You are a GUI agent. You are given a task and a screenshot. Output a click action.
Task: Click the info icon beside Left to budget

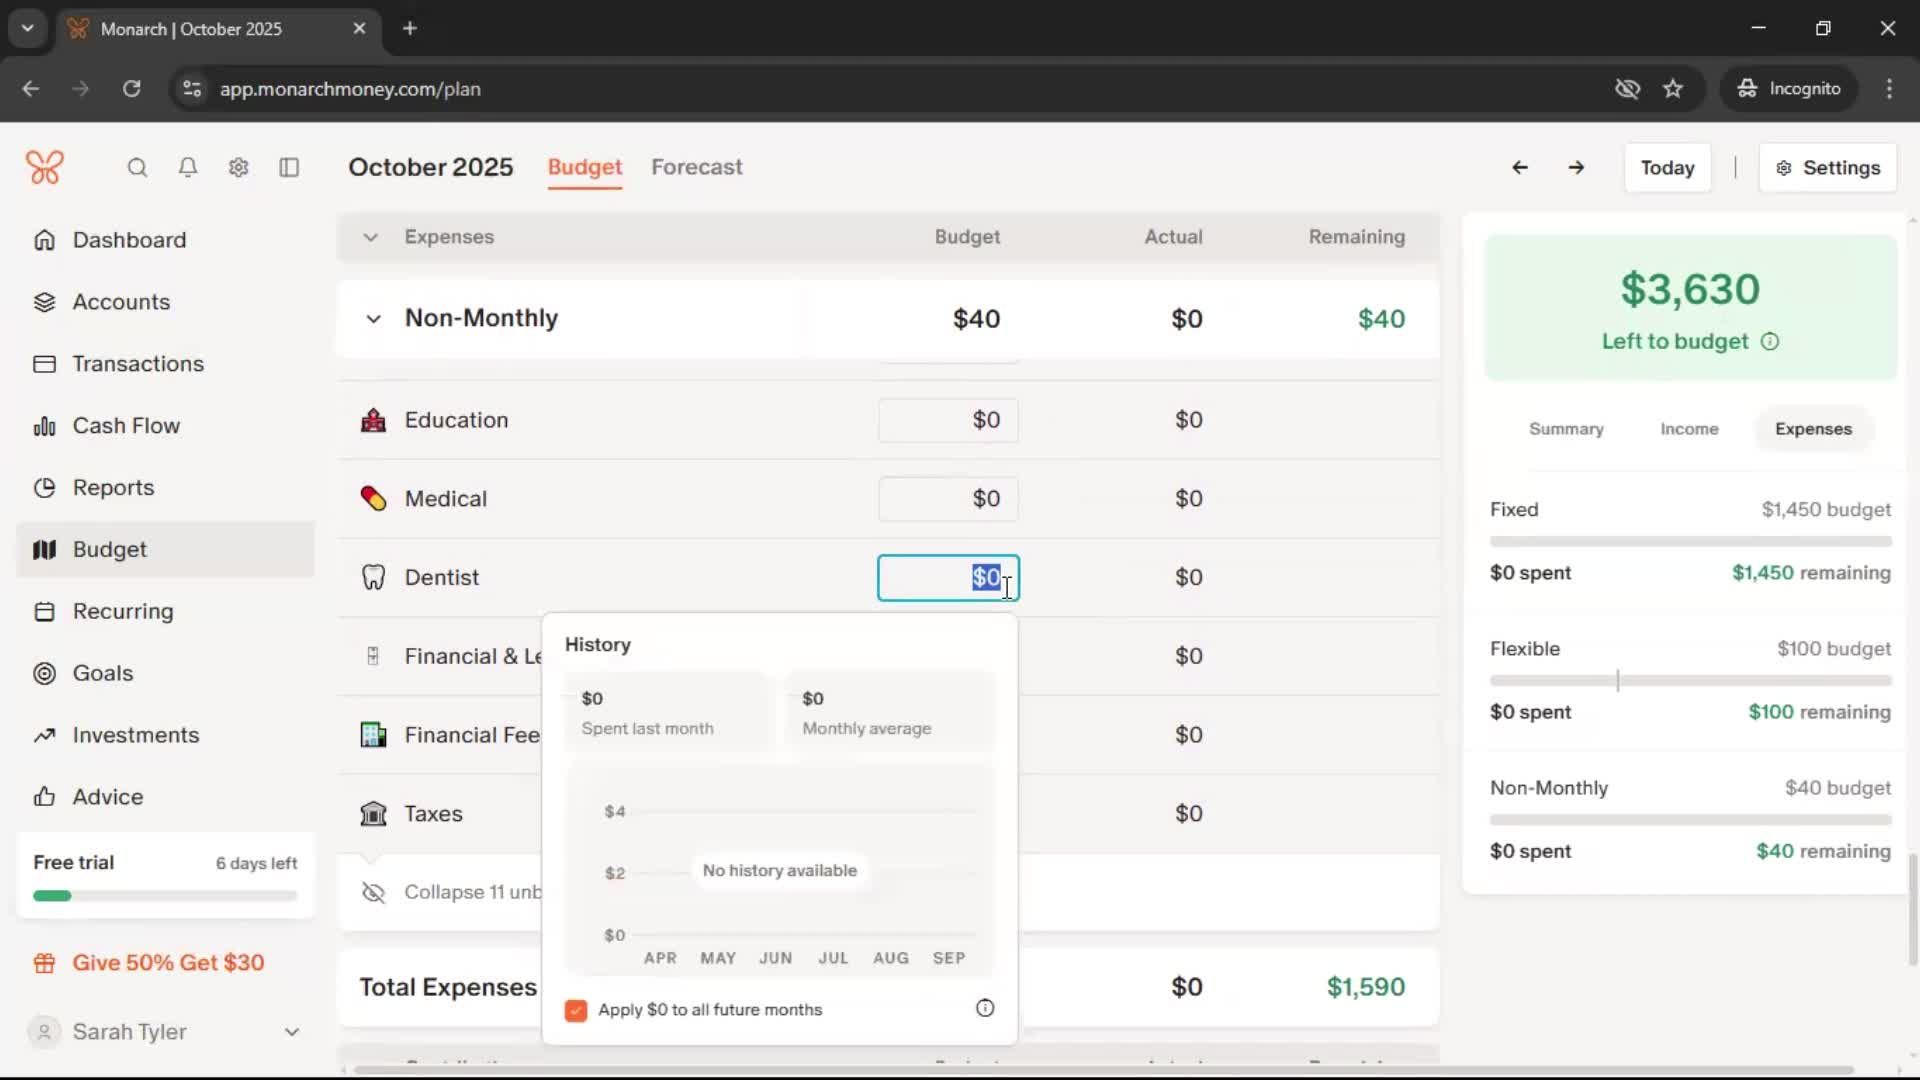point(1770,342)
